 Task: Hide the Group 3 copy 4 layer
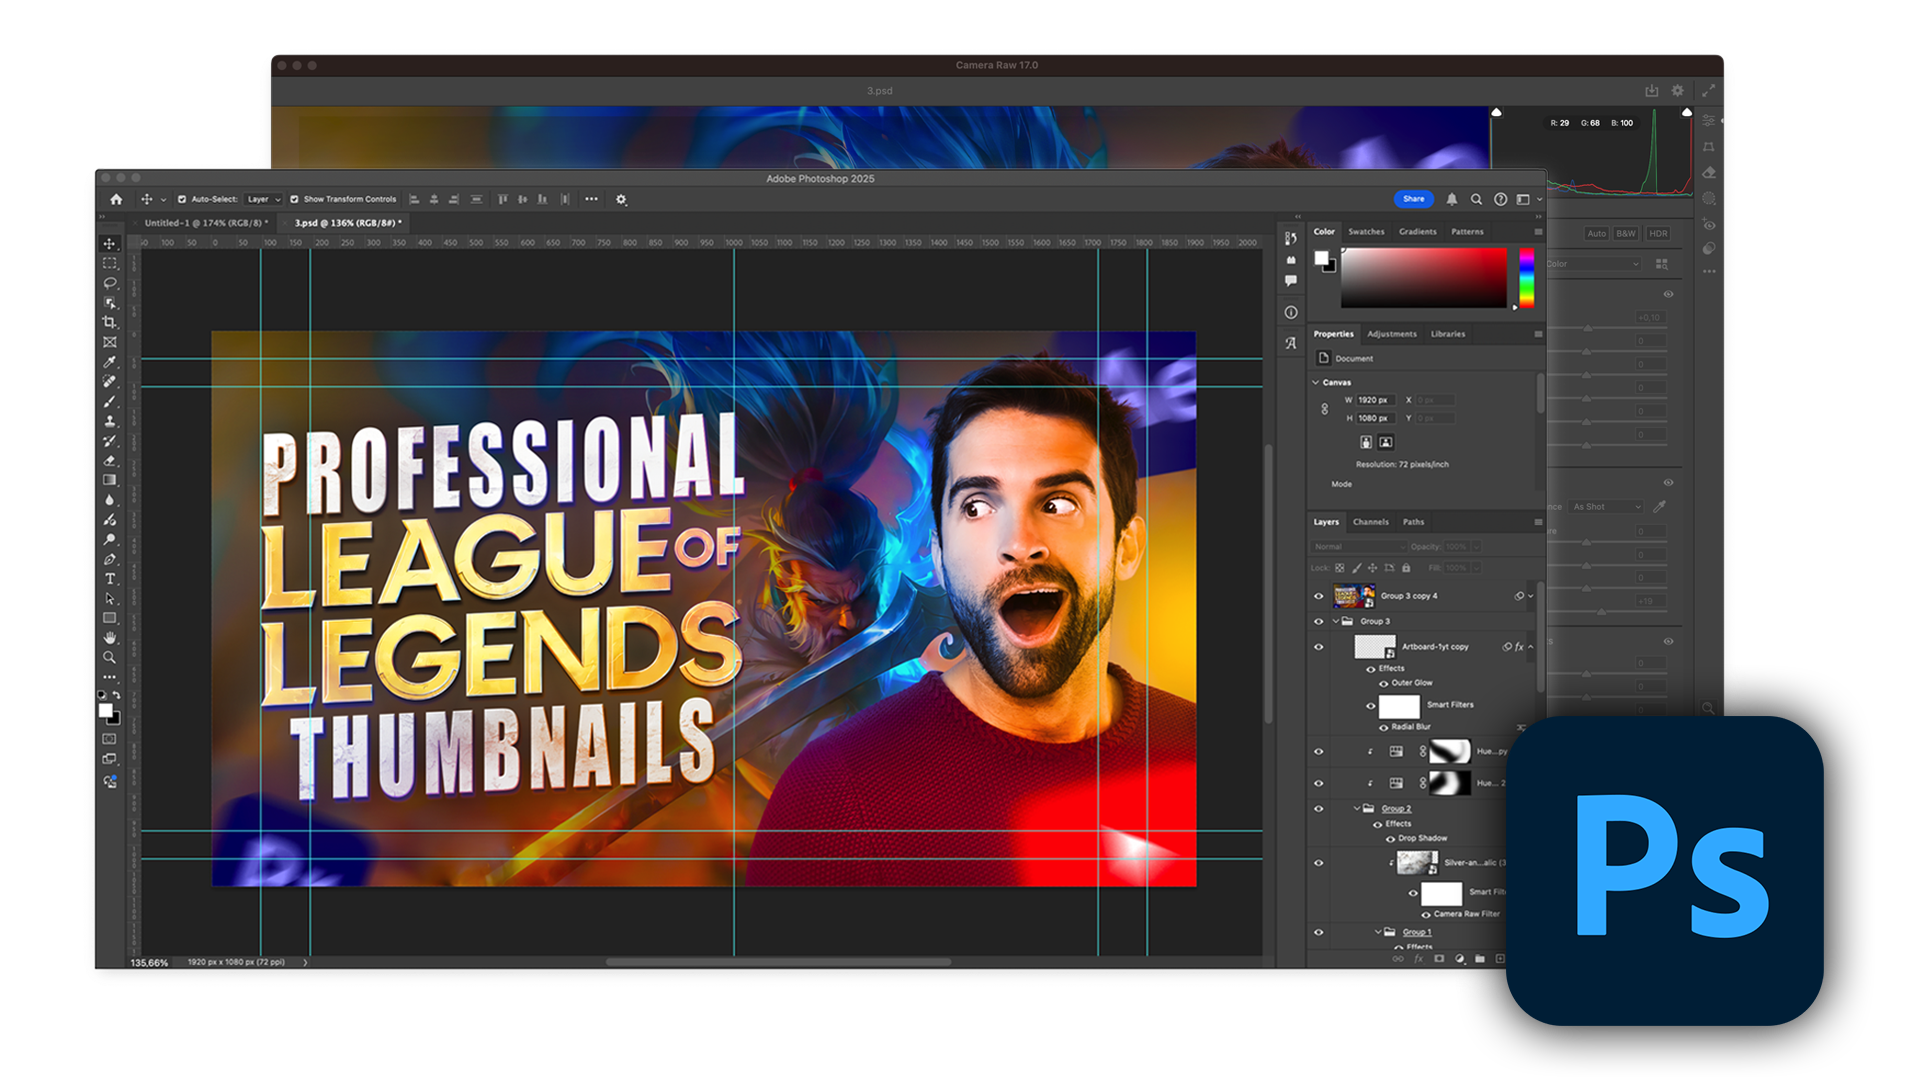coord(1318,596)
